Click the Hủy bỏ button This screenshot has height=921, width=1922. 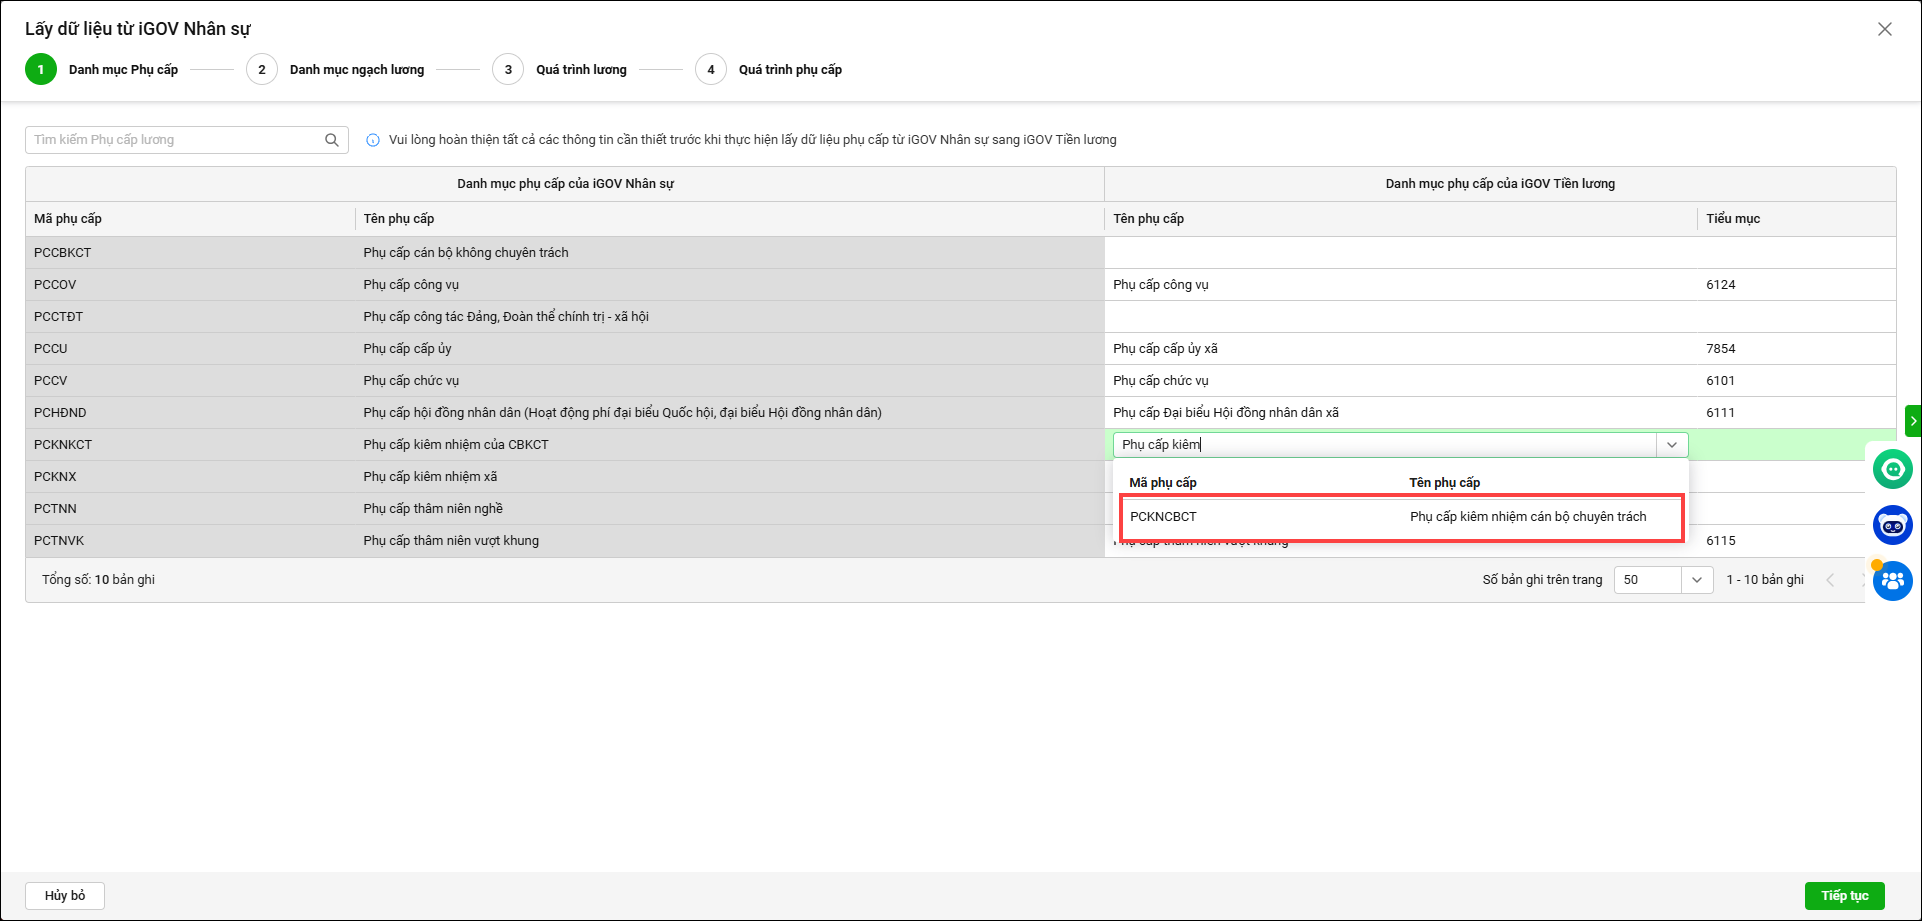click(65, 896)
